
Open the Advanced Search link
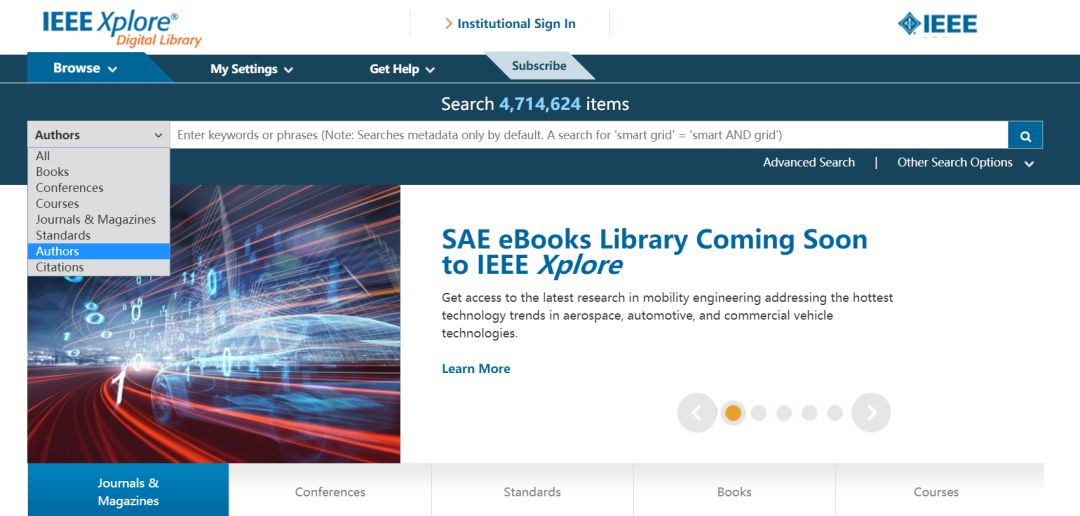tap(809, 163)
